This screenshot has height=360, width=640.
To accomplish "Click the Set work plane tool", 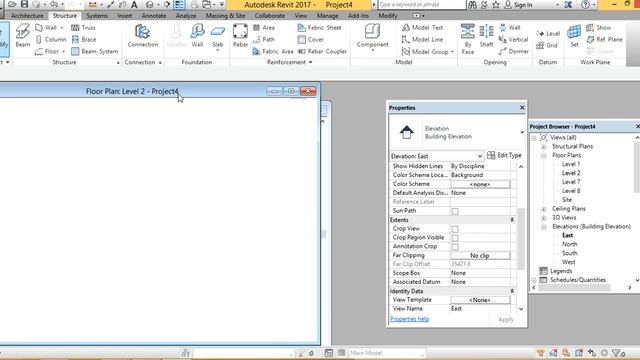I will (574, 36).
